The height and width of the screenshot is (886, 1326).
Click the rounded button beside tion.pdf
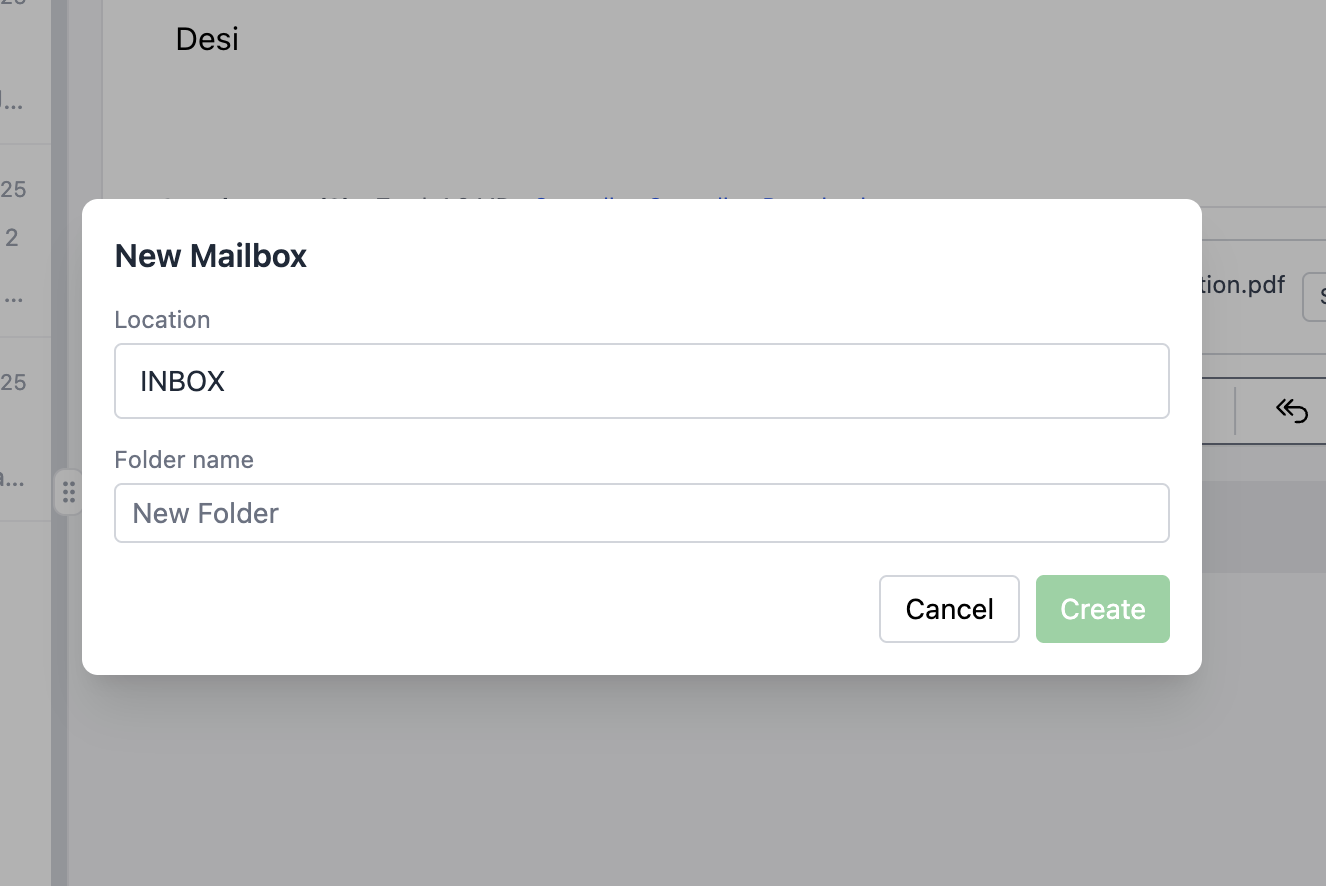1318,296
